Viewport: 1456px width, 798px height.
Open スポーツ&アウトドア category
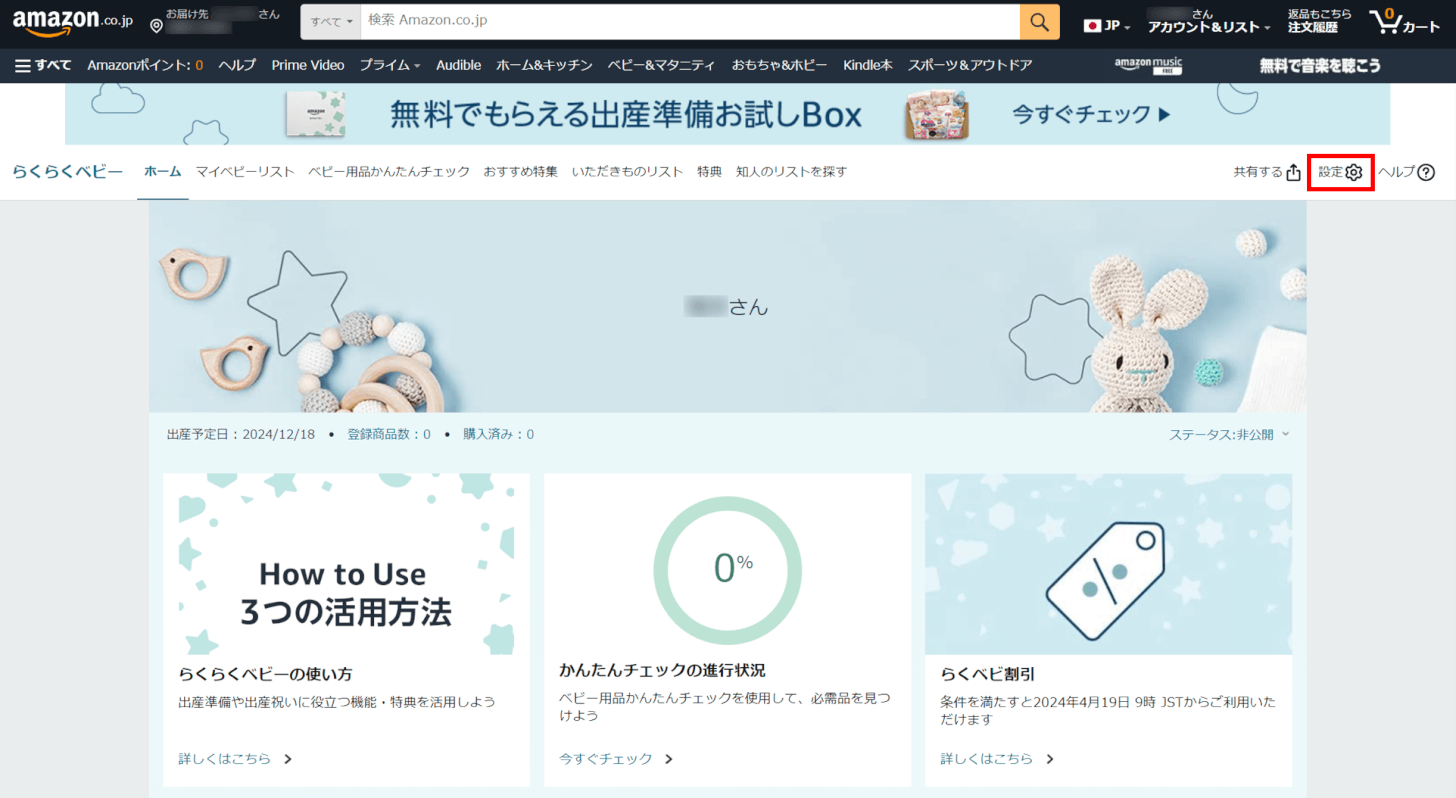pos(970,65)
